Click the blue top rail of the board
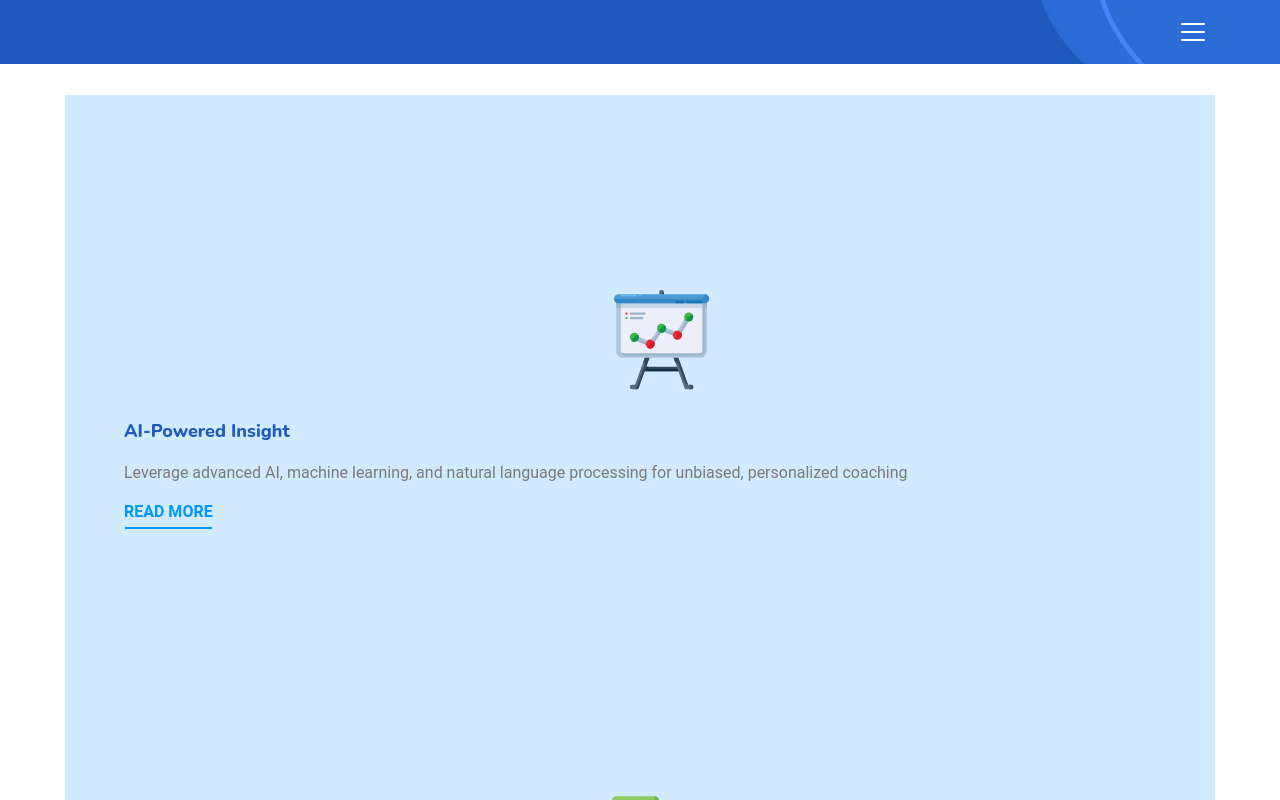This screenshot has width=1280, height=800. 661,298
